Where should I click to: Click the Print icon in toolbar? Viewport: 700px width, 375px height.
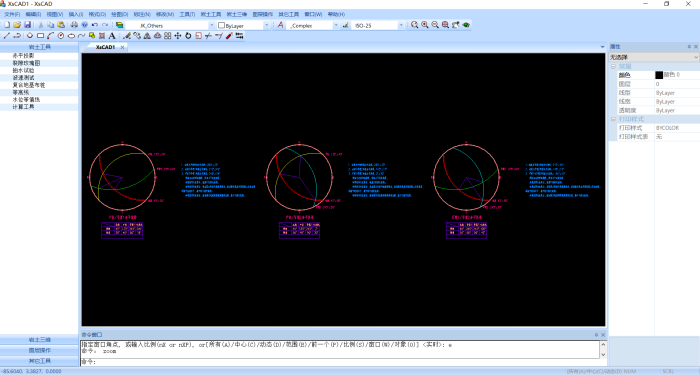click(74, 25)
